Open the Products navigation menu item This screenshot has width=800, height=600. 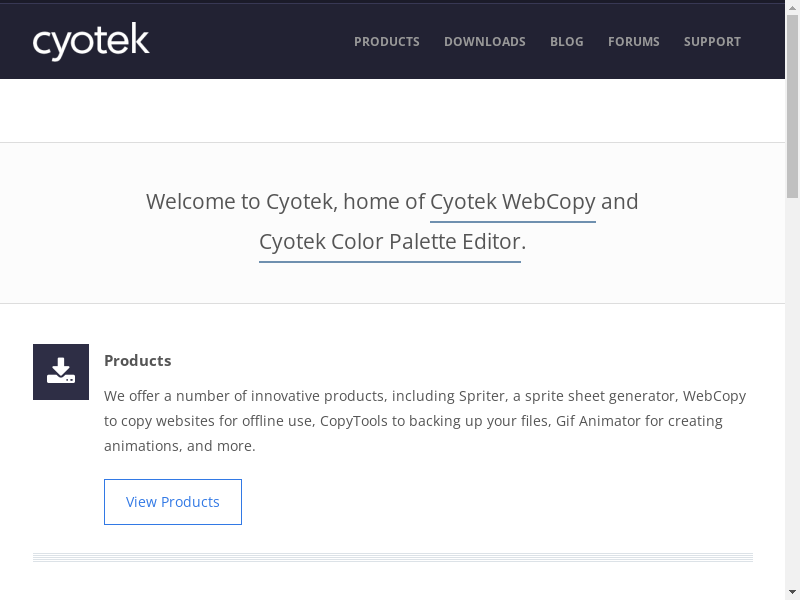click(387, 42)
